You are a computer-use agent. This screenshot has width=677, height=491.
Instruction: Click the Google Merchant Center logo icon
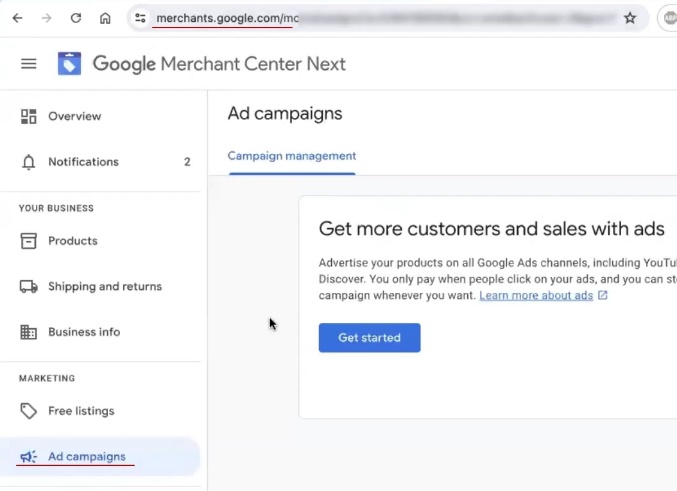[x=69, y=64]
